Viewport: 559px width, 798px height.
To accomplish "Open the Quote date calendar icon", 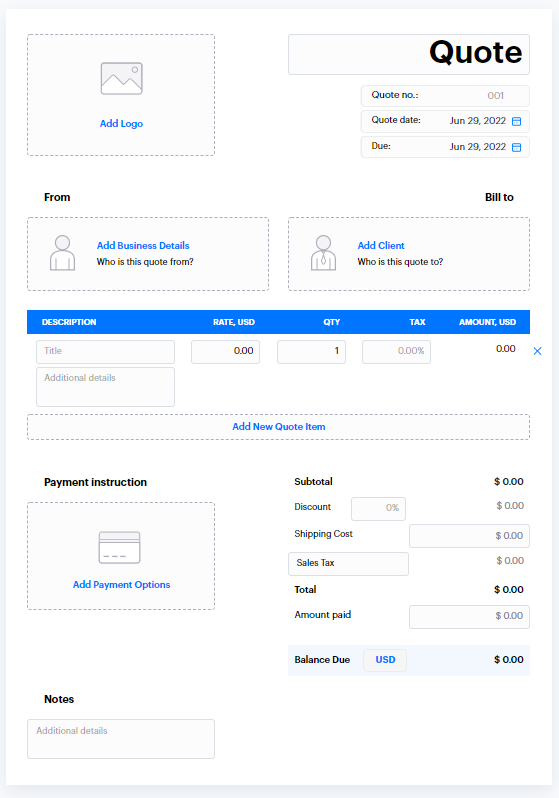I will 516,121.
